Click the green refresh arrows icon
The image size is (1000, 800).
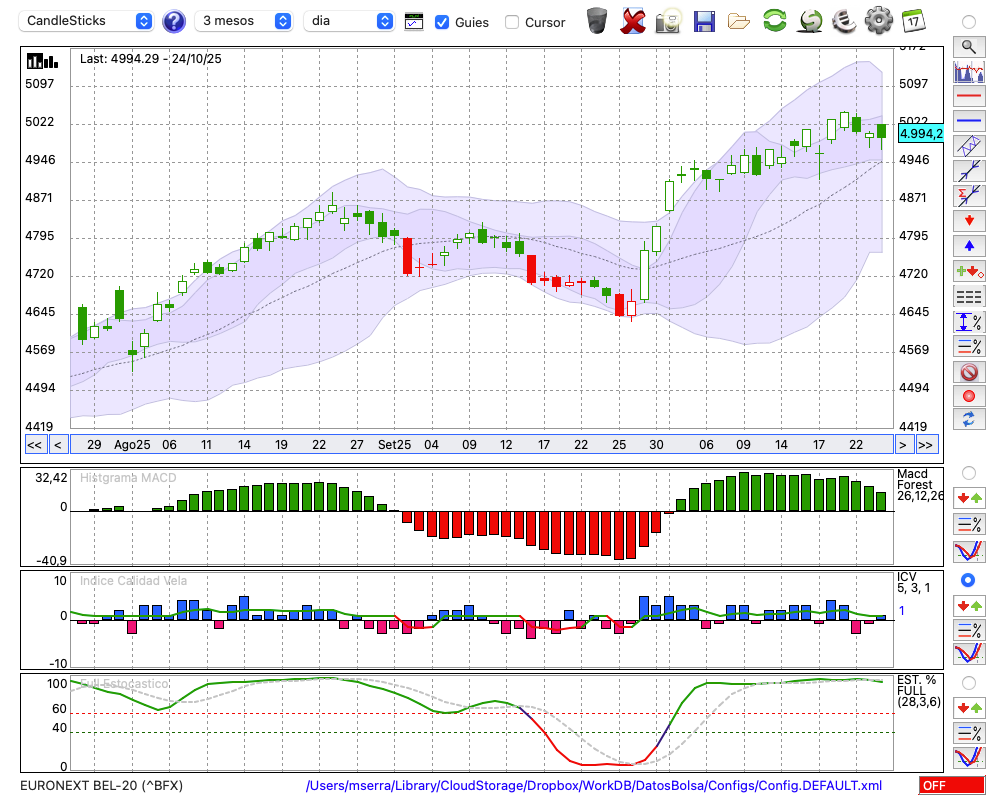774,20
